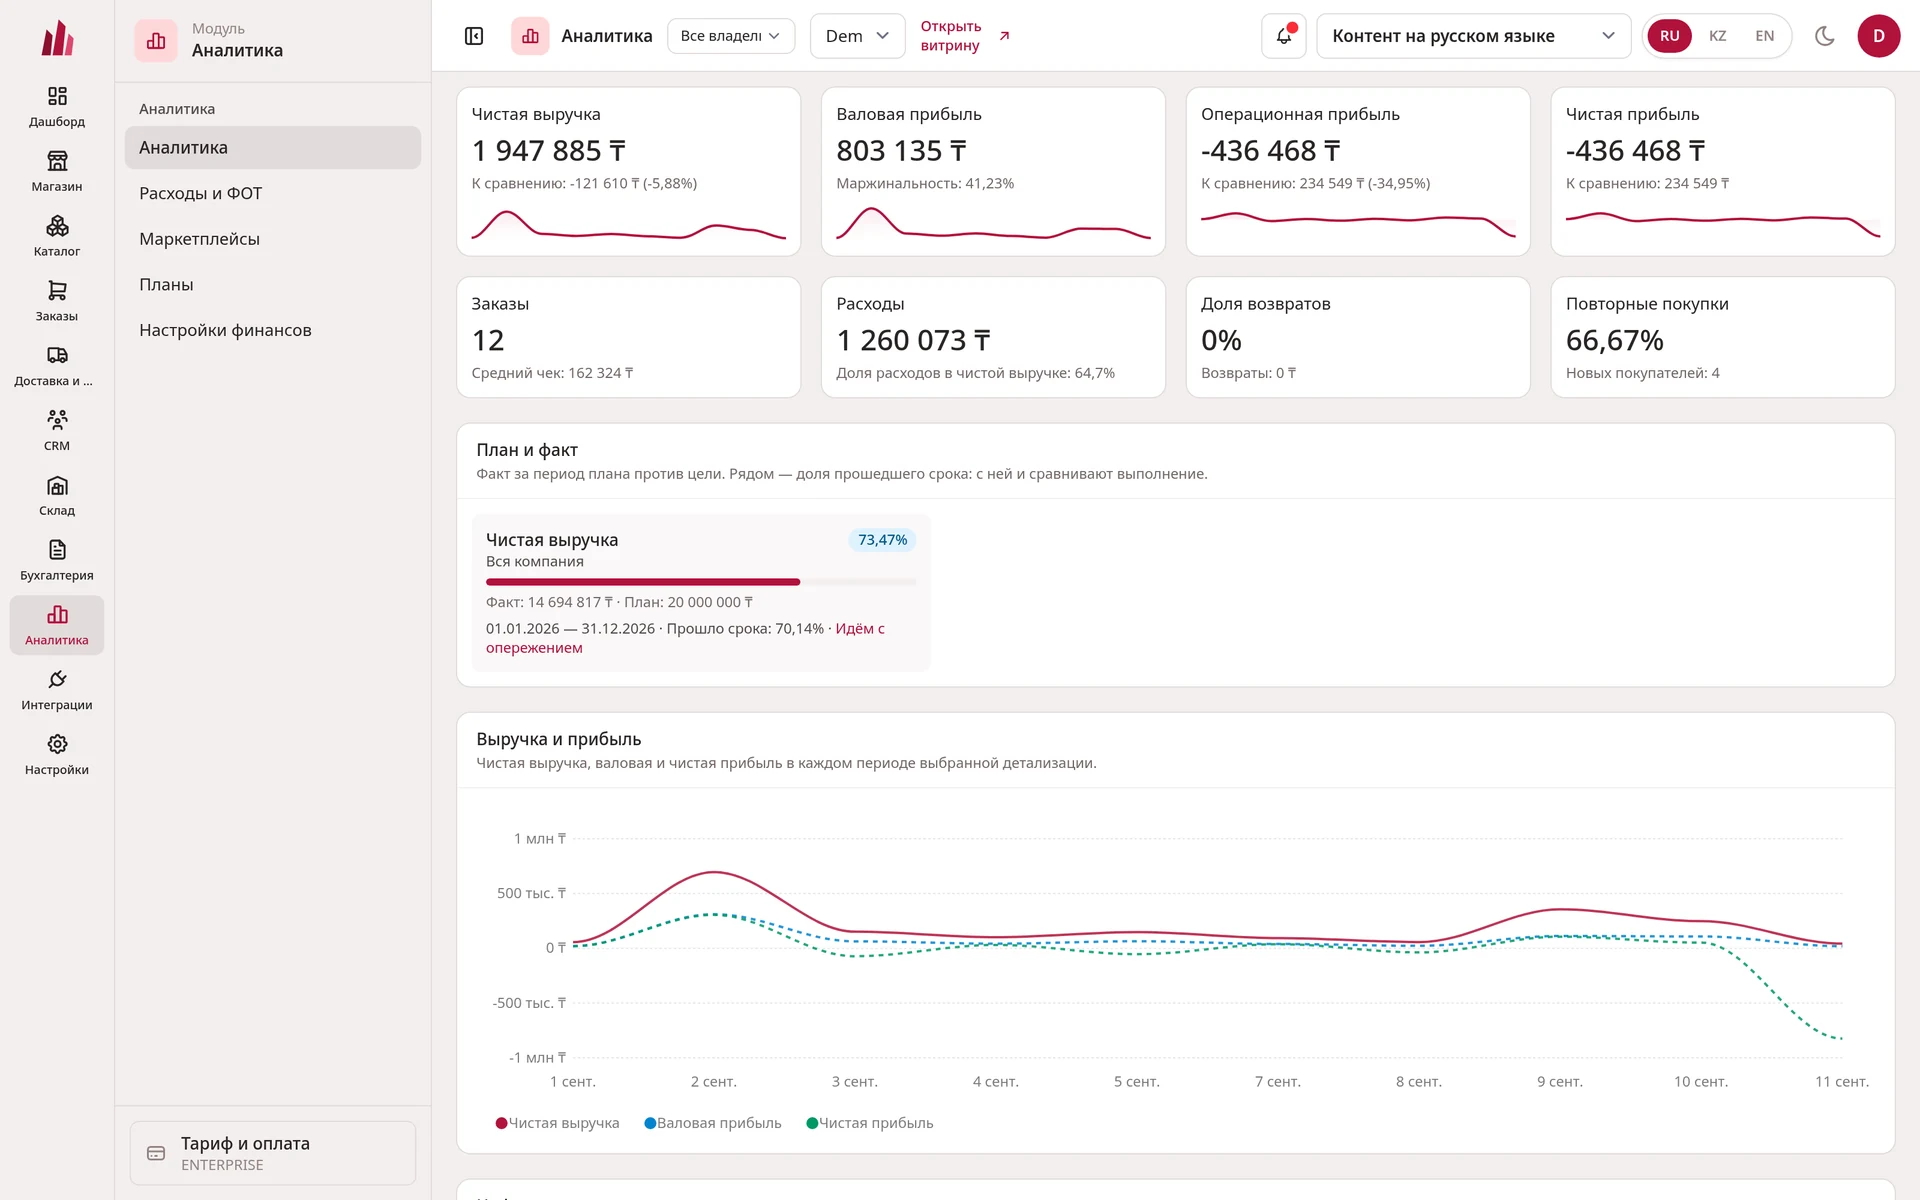This screenshot has height=1200, width=1920.
Task: Open the Дашборд section icon
Action: [57, 96]
